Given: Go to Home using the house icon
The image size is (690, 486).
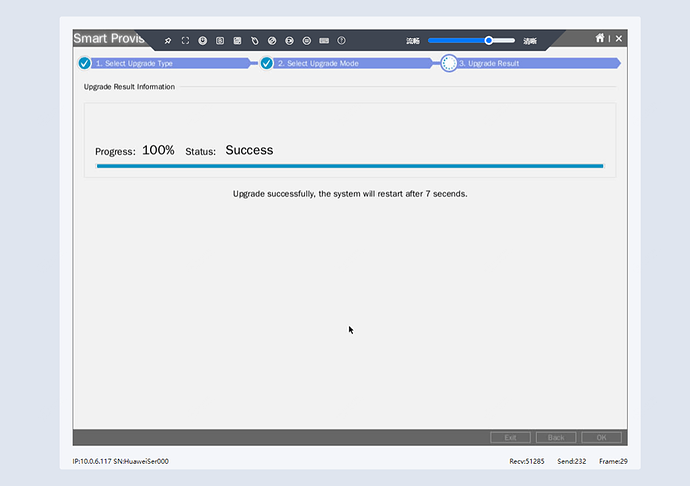Looking at the screenshot, I should tap(600, 38).
